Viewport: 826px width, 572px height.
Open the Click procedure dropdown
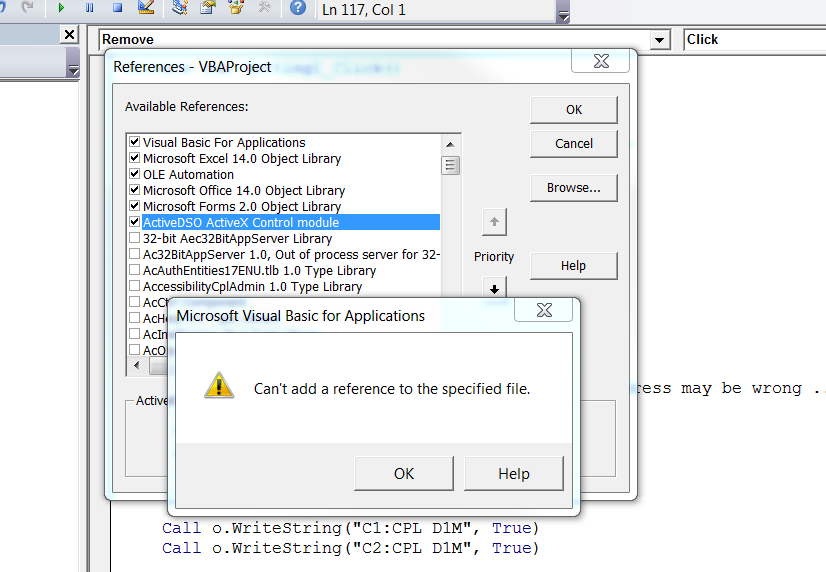coord(755,40)
